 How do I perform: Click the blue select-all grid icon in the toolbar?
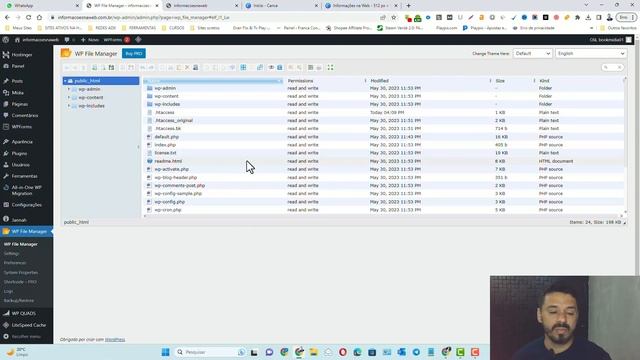(243, 67)
